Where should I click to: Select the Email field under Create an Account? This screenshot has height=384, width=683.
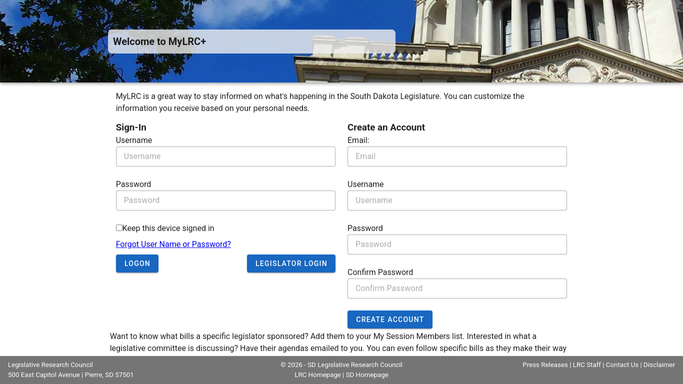[457, 156]
